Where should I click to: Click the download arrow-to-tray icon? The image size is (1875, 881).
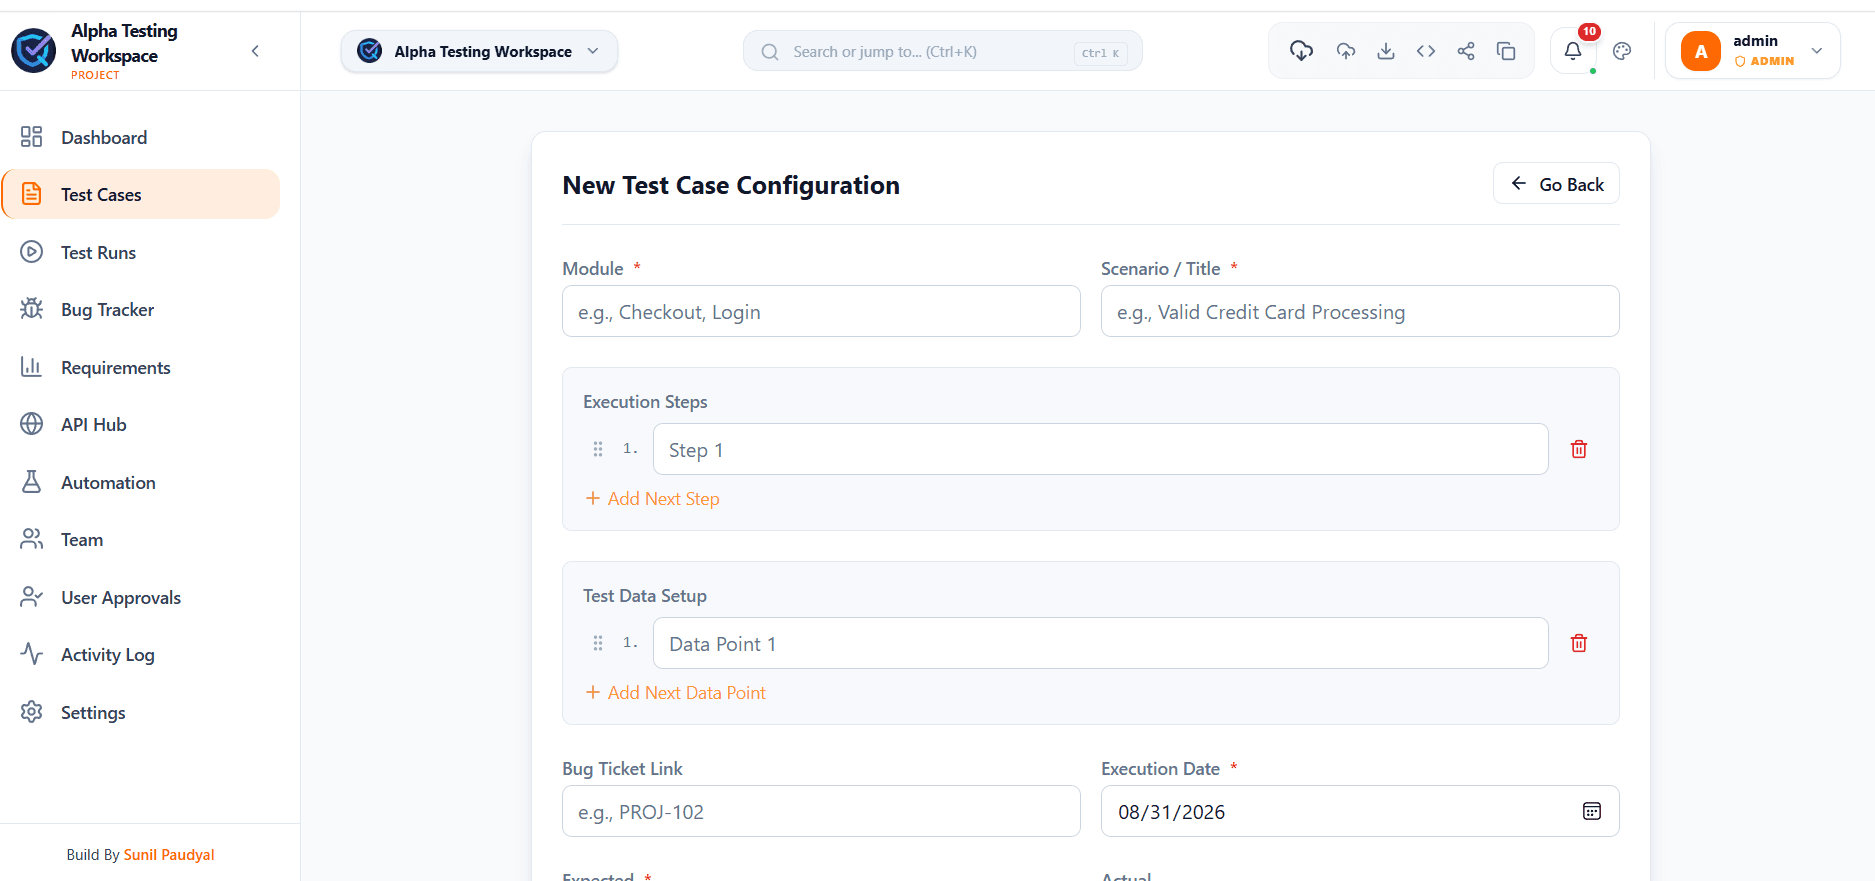click(1386, 51)
